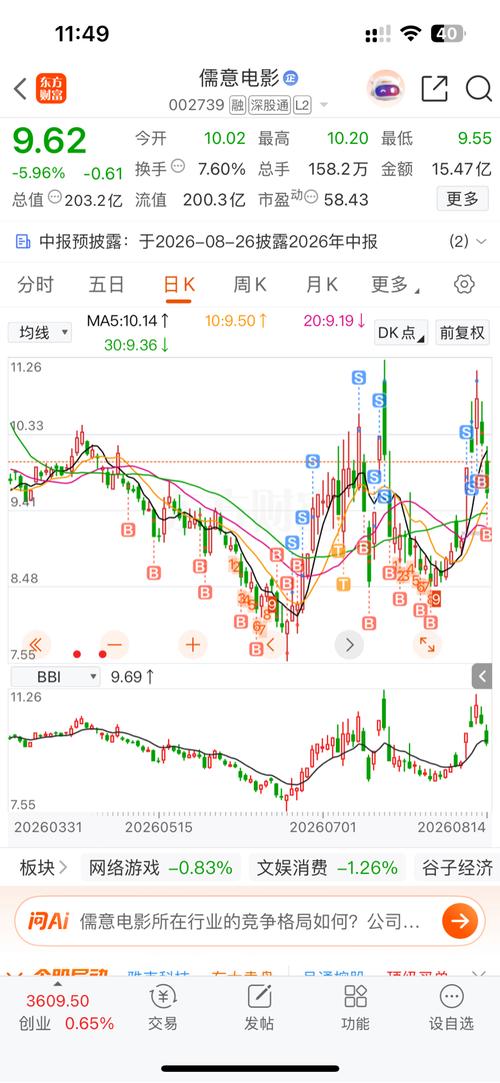
Task: Tap the 换手 info bubble icon
Action: click(178, 166)
